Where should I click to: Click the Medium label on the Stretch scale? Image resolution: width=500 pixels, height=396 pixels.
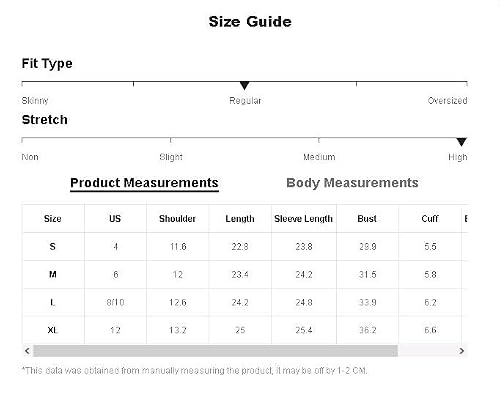319,157
